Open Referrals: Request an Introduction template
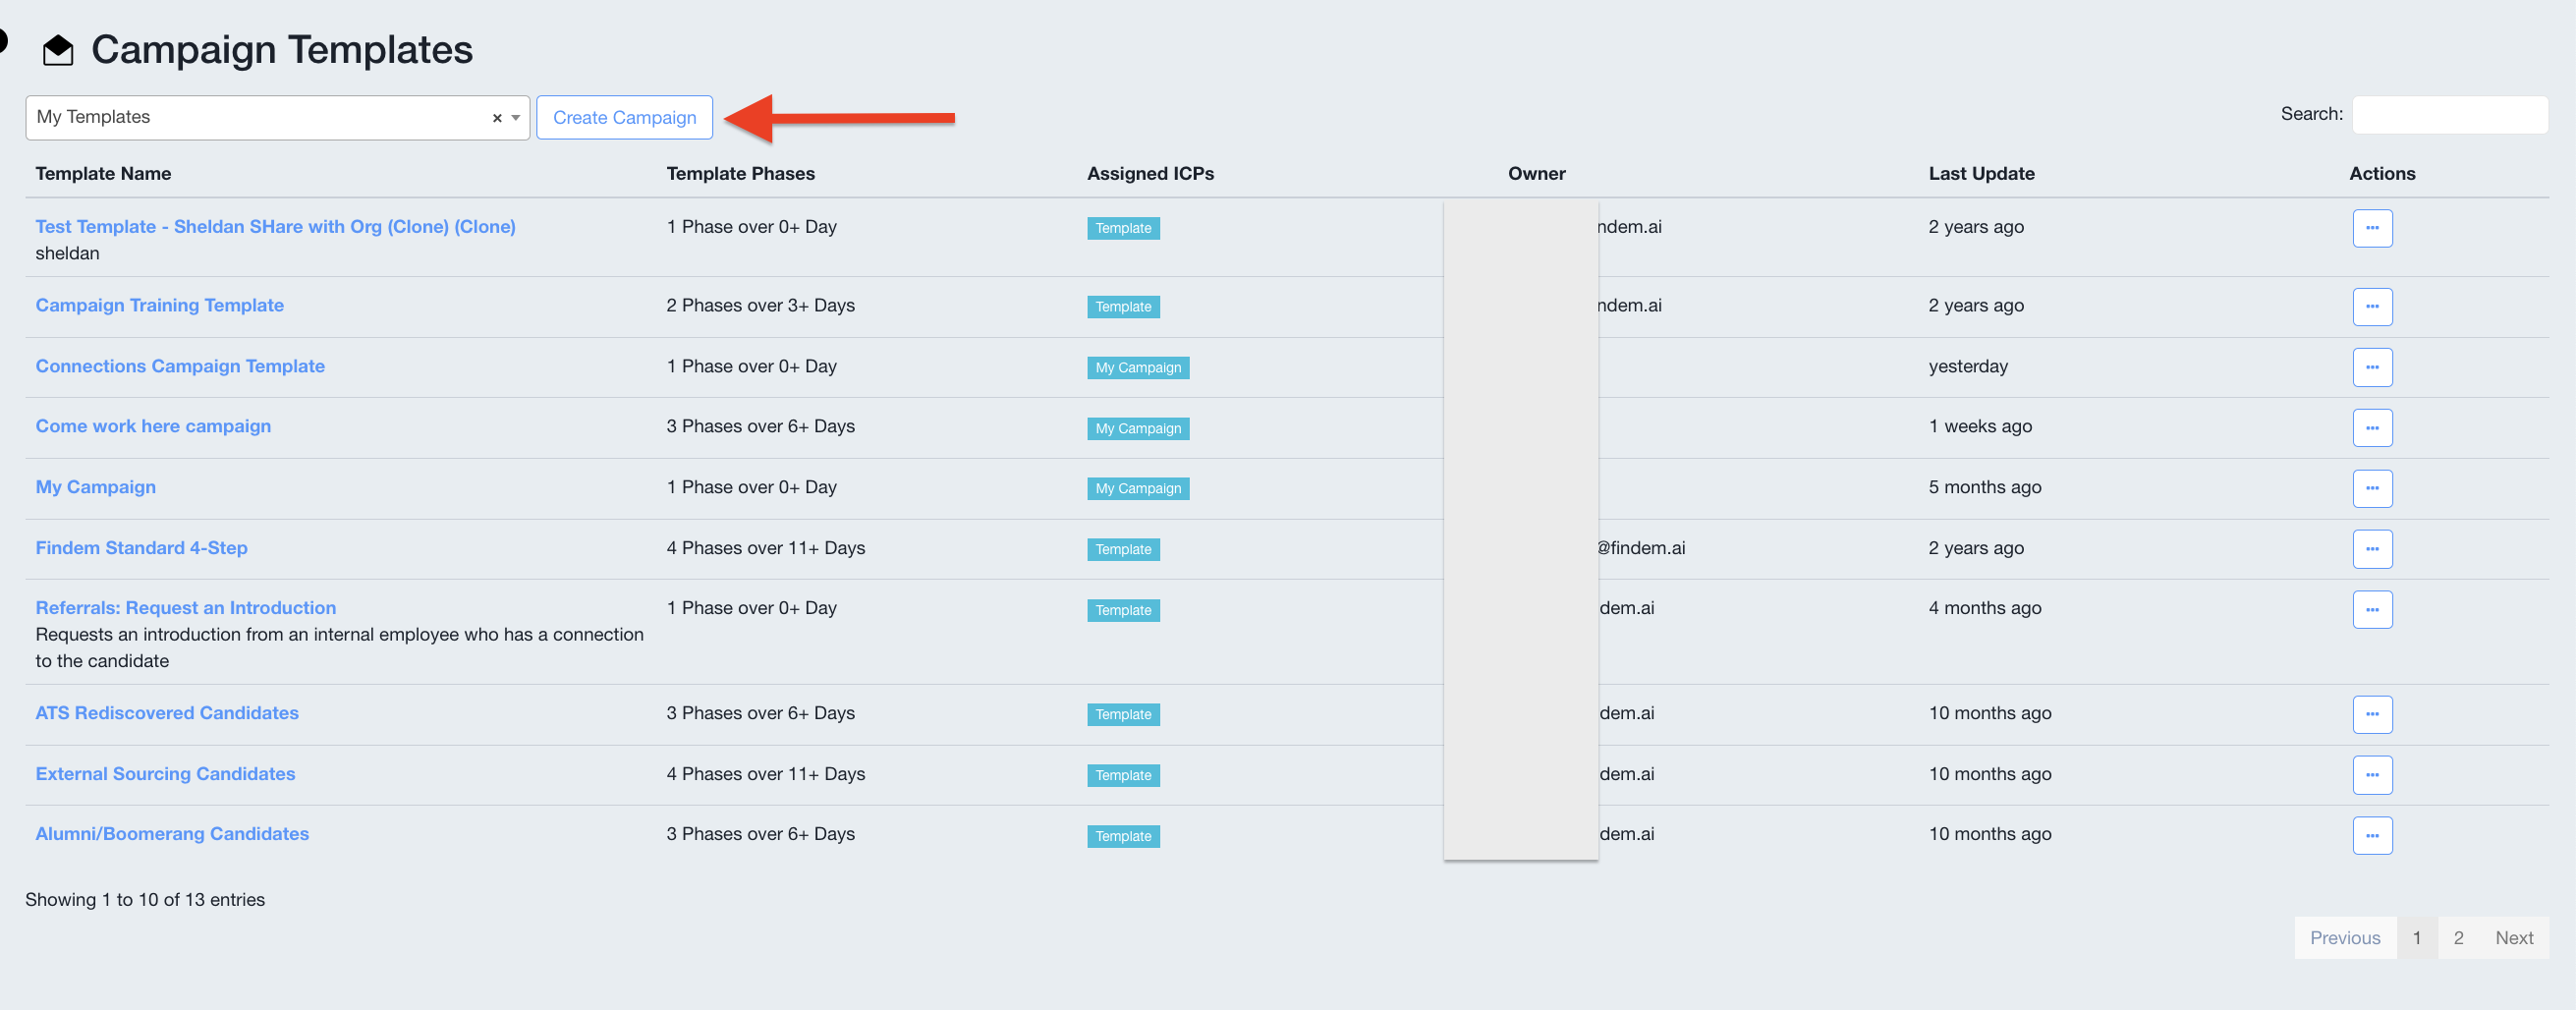Image resolution: width=2576 pixels, height=1010 pixels. pyautogui.click(x=186, y=609)
